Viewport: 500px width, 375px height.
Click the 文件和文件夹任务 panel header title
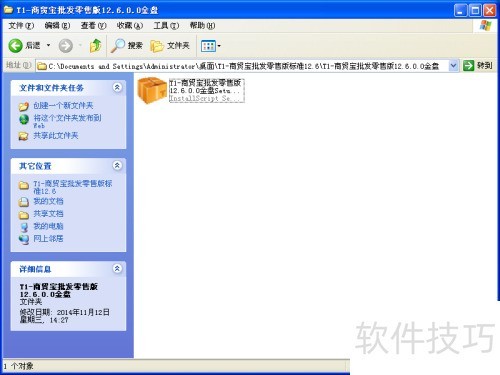[51, 88]
